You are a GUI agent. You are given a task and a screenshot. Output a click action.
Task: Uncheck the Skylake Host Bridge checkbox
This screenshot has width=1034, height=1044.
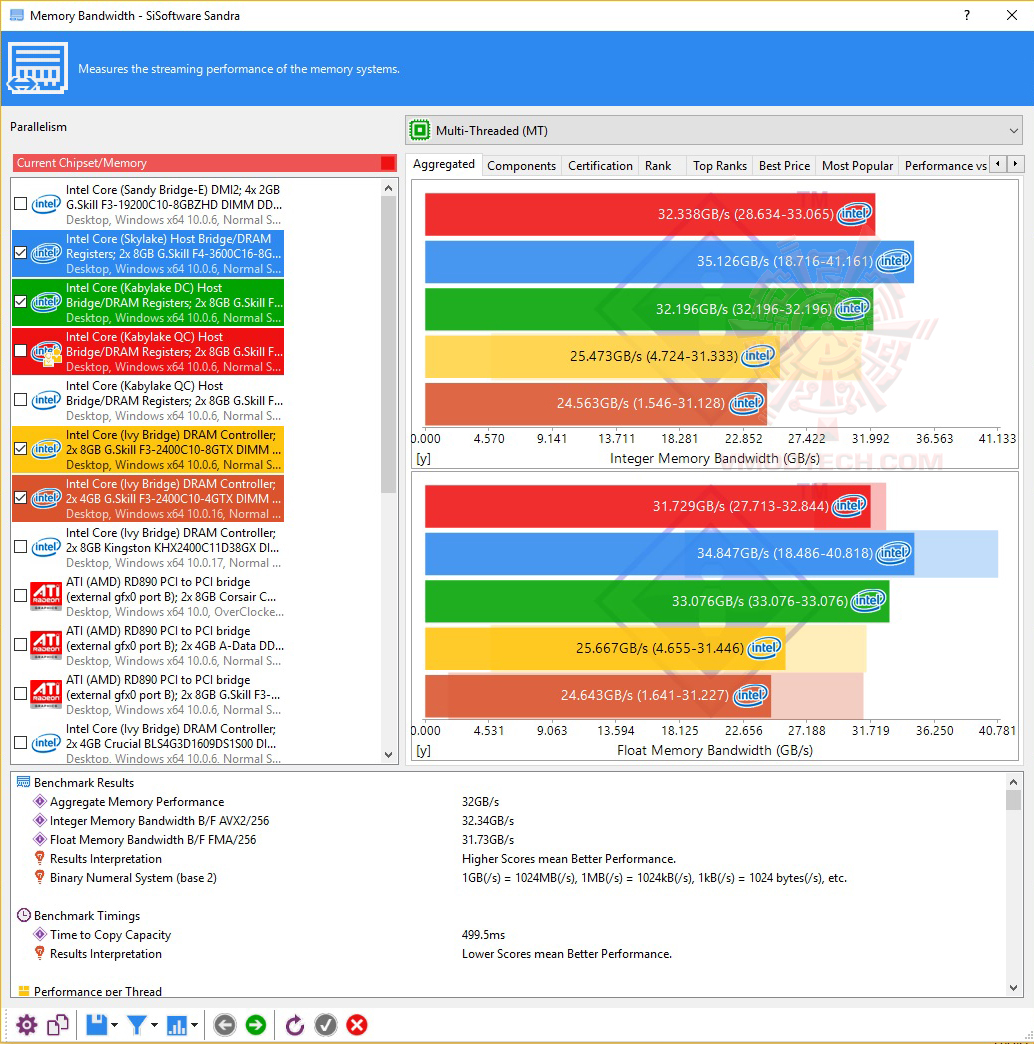pyautogui.click(x=21, y=253)
